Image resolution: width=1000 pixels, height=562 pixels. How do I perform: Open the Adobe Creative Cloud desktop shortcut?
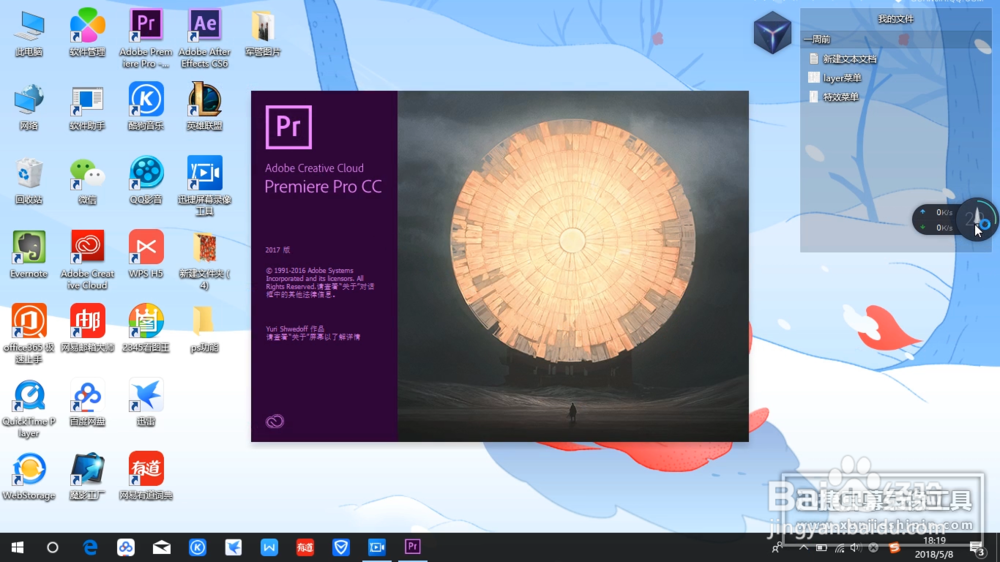(x=87, y=260)
